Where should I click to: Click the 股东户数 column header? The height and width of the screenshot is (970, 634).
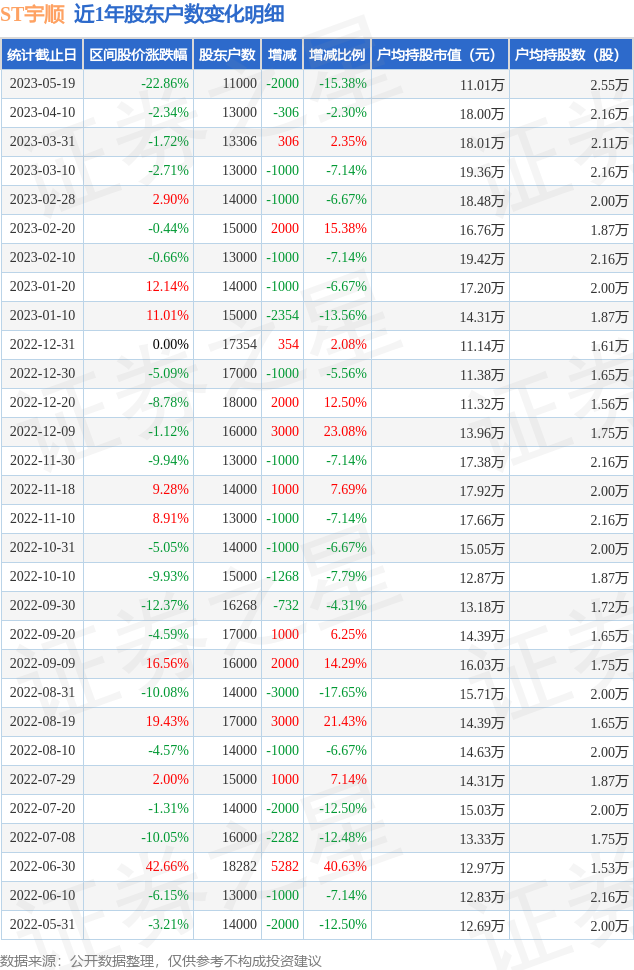[x=227, y=55]
